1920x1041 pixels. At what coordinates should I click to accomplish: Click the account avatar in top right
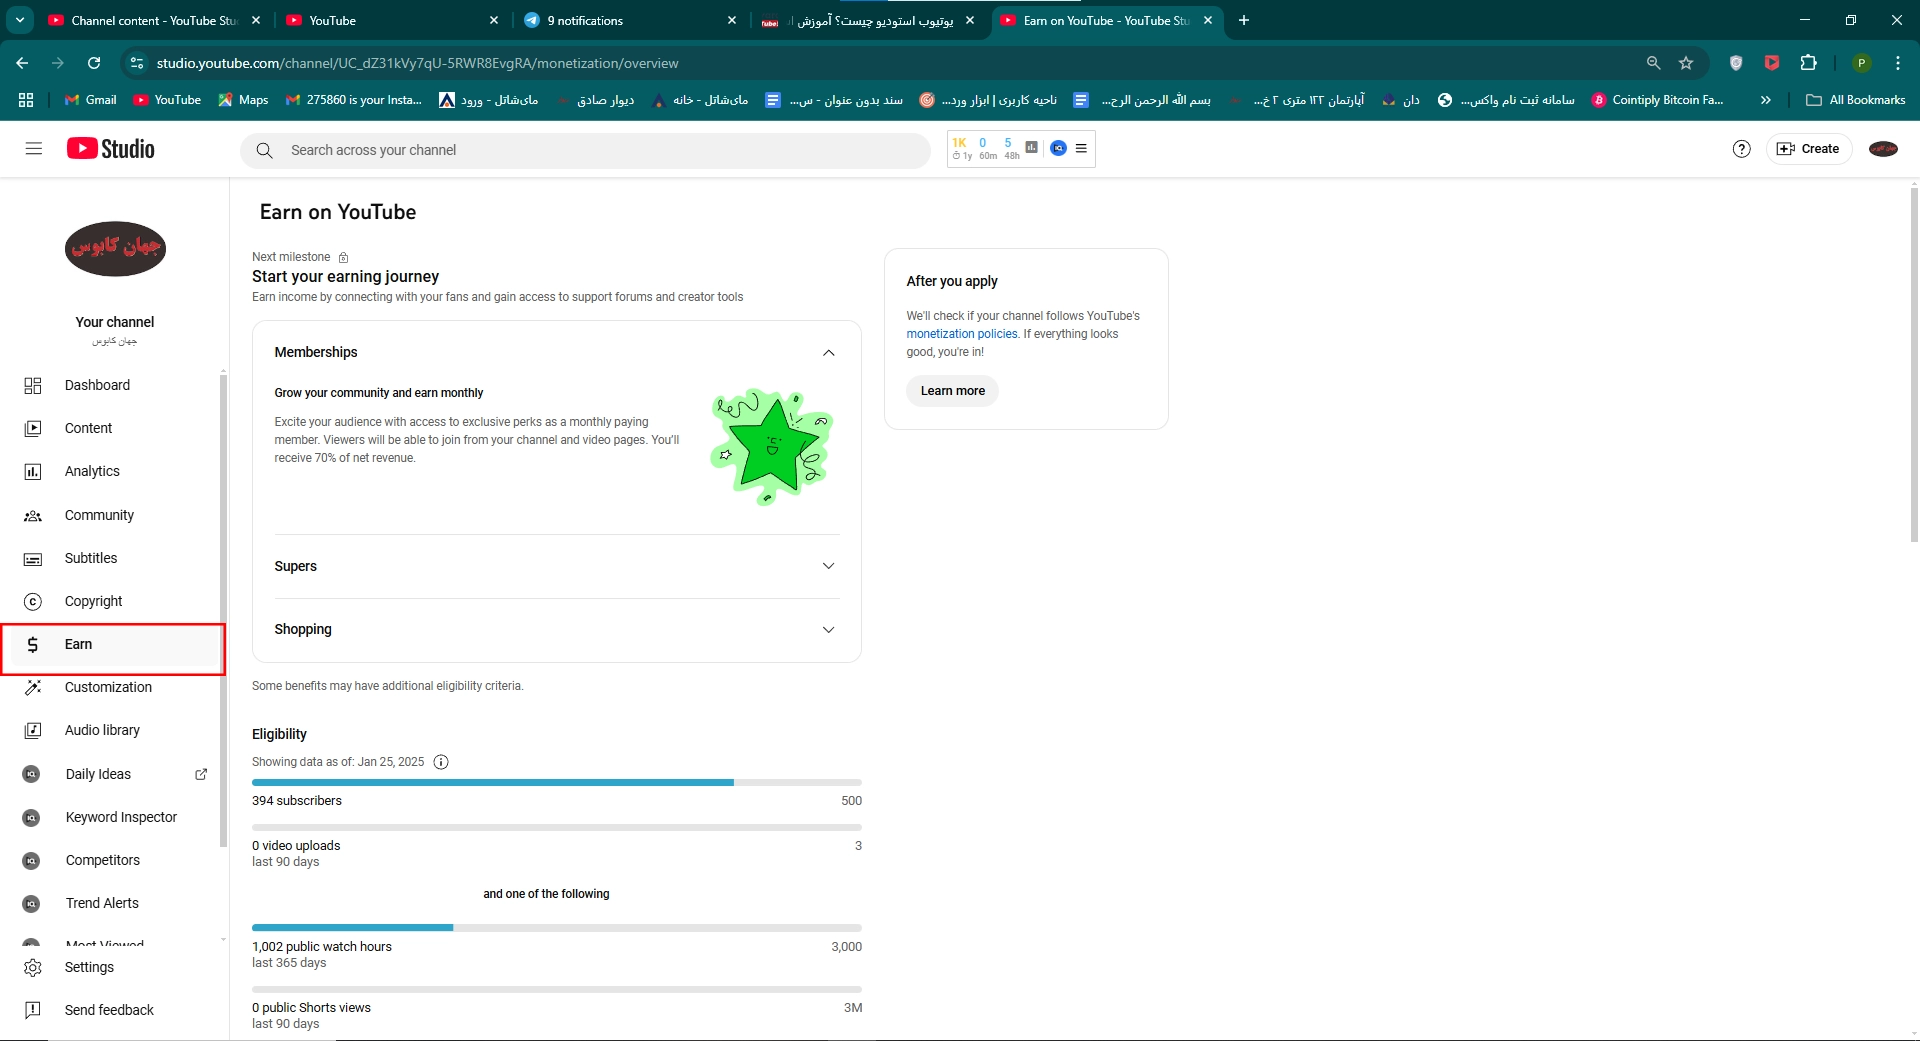coord(1882,149)
